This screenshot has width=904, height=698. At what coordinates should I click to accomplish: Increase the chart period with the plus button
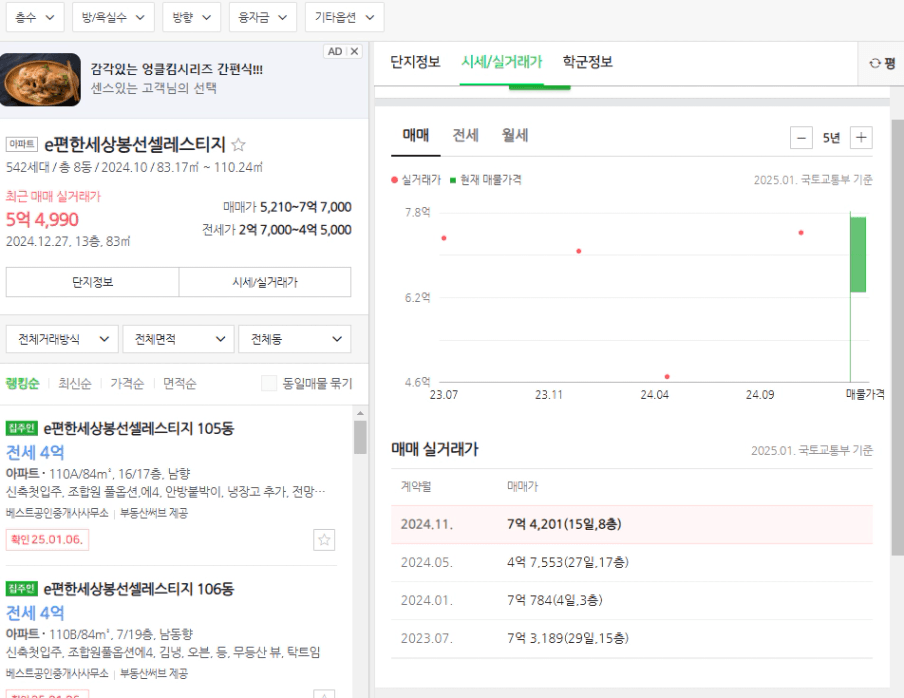point(861,138)
